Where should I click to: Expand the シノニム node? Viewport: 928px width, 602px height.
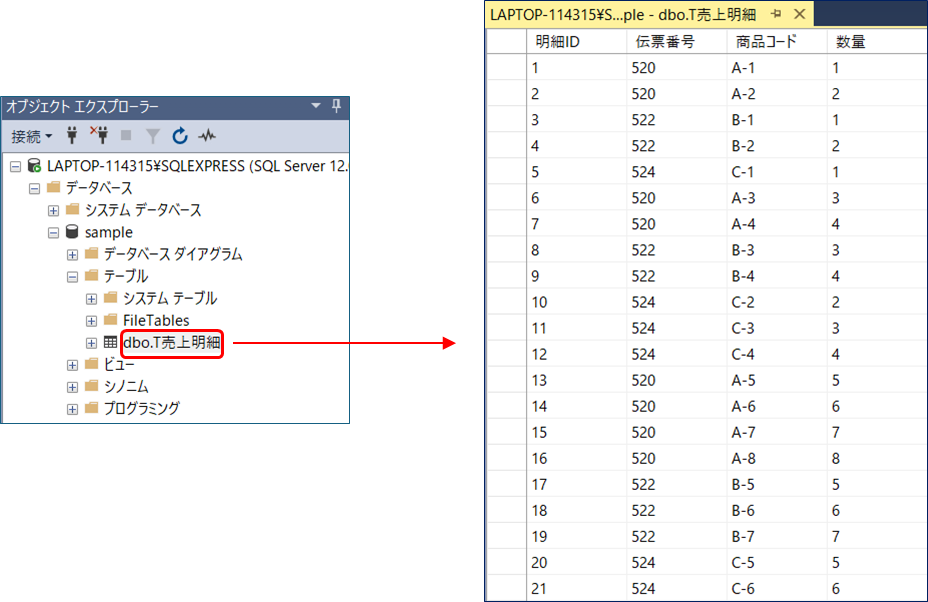pos(72,388)
